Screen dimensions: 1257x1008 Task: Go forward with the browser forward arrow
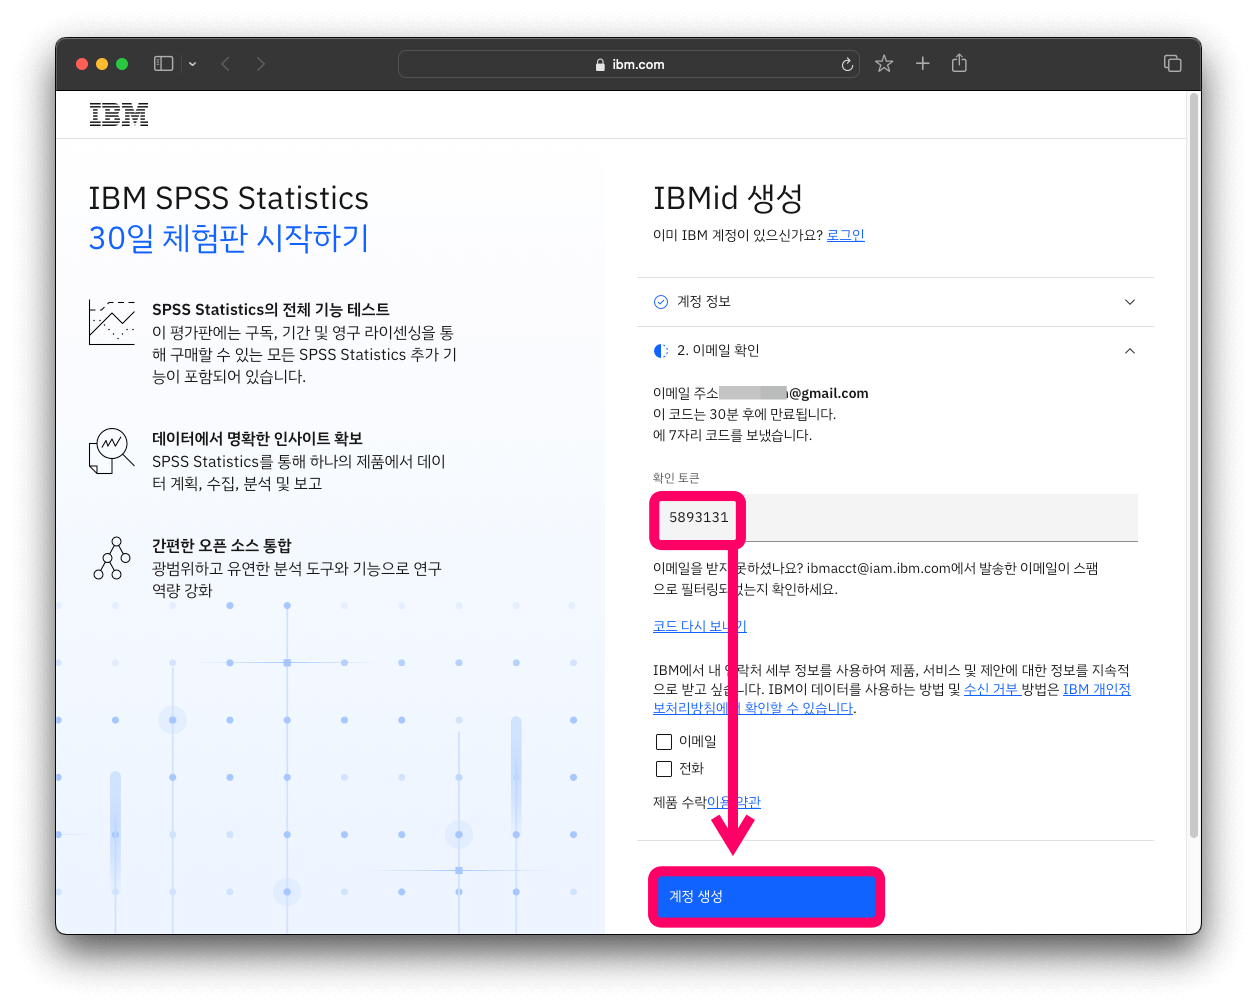click(x=261, y=64)
